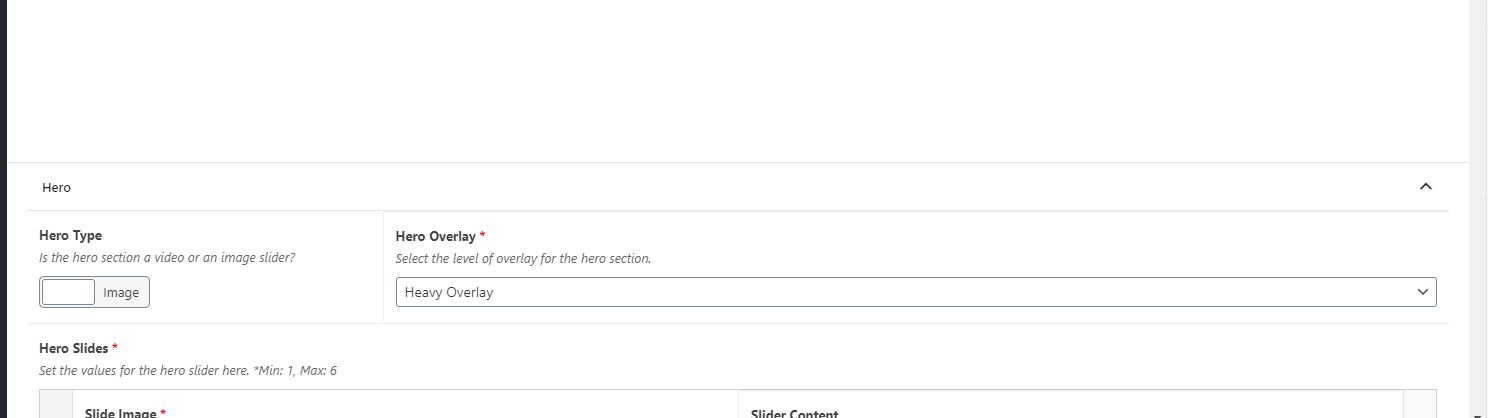Click the red asterisk beside Hero Slides
Screen dimensions: 1488x418
[x=115, y=348]
